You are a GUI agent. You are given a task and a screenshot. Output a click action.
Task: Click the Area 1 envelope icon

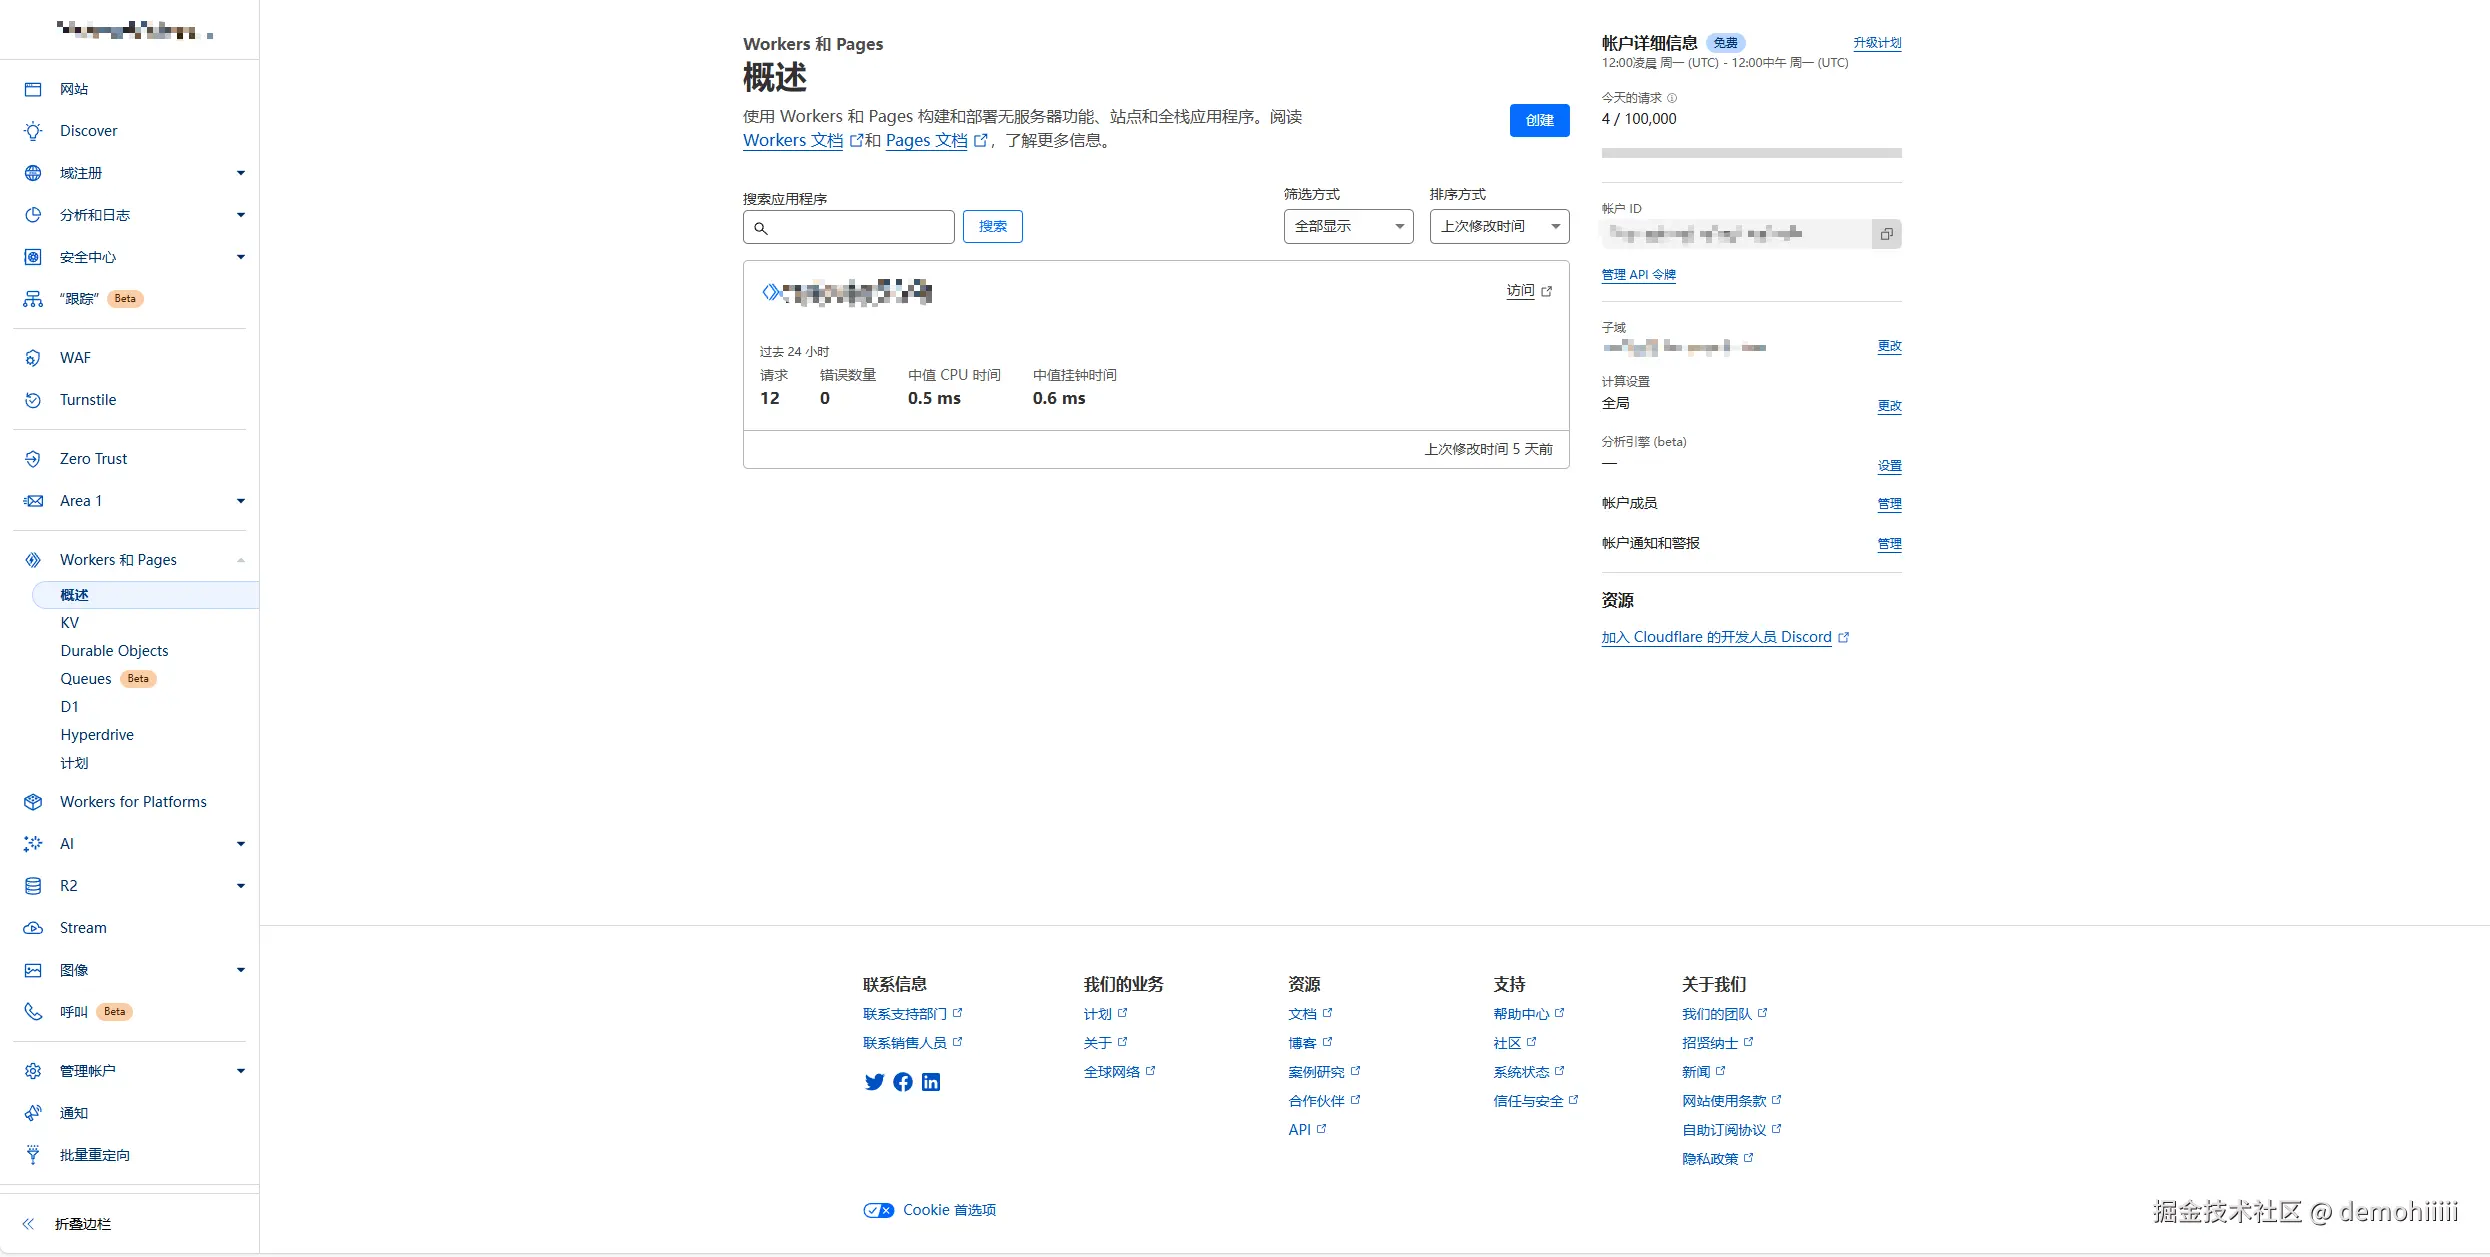tap(33, 501)
